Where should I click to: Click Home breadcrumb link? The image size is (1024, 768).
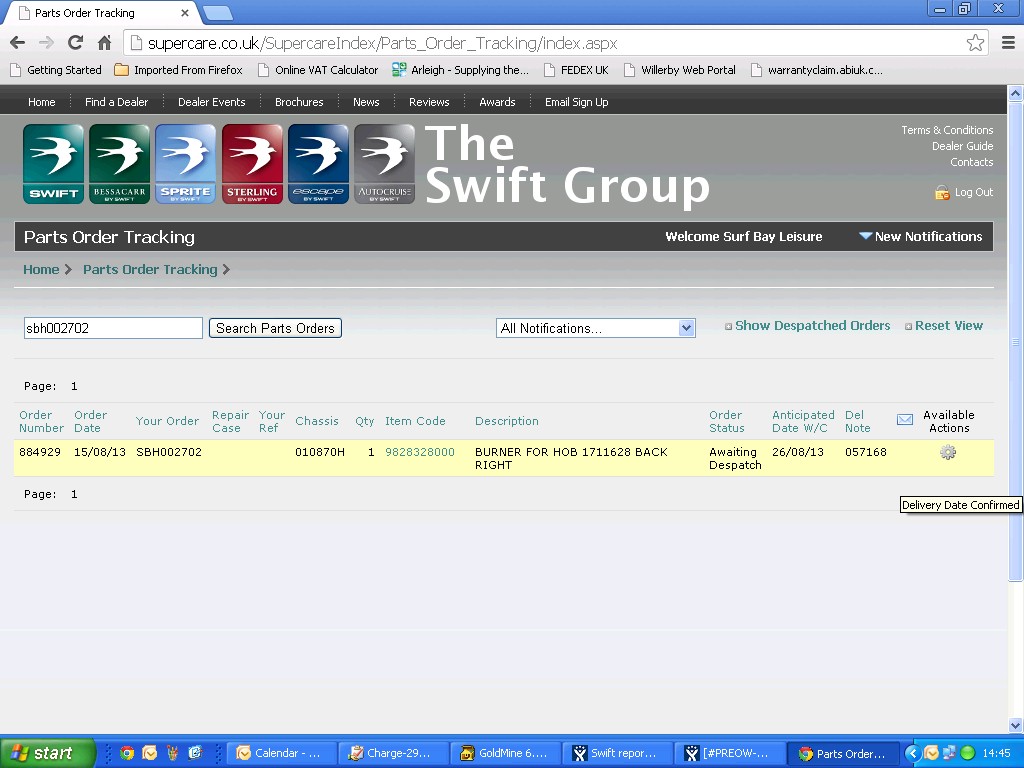pyautogui.click(x=41, y=269)
